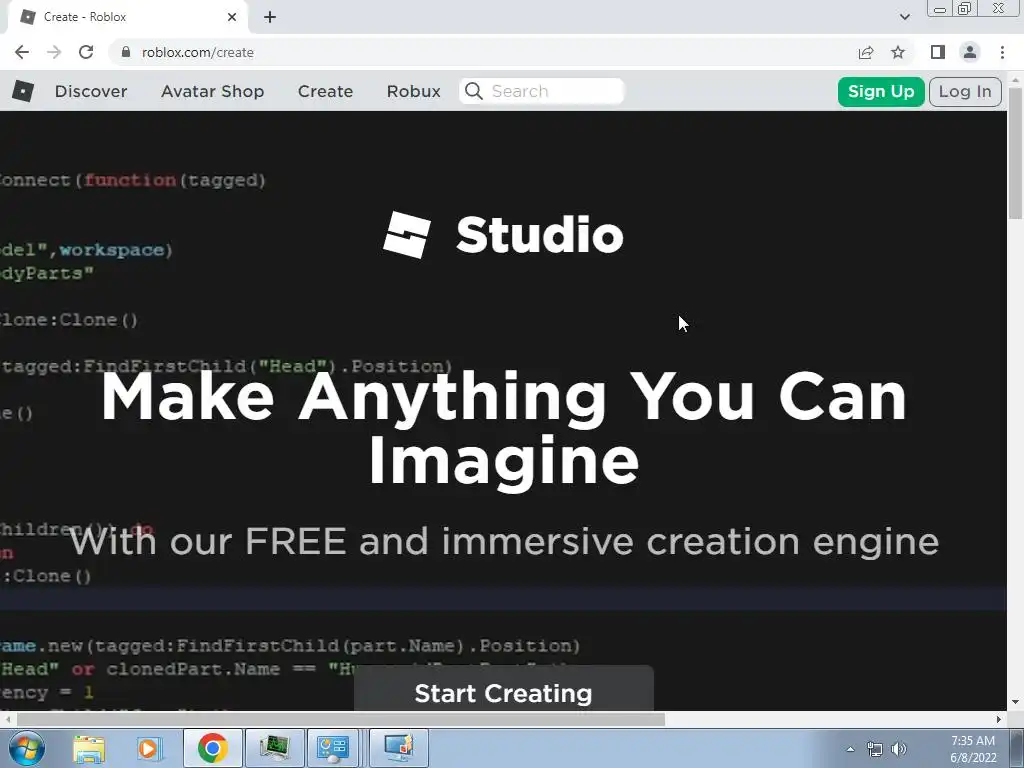
Task: Open the monitor-chip taskbar application
Action: (274, 748)
